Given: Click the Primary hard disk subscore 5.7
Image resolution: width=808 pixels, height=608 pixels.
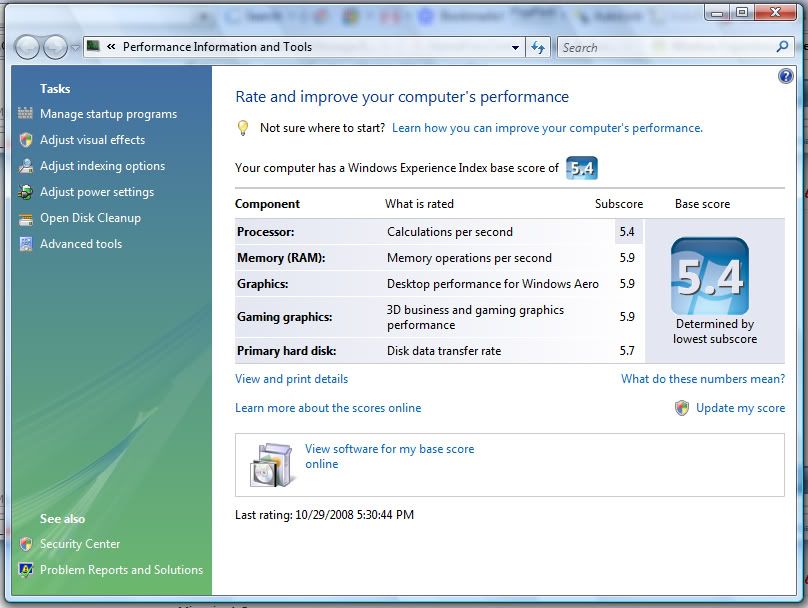Looking at the screenshot, I should [x=627, y=351].
